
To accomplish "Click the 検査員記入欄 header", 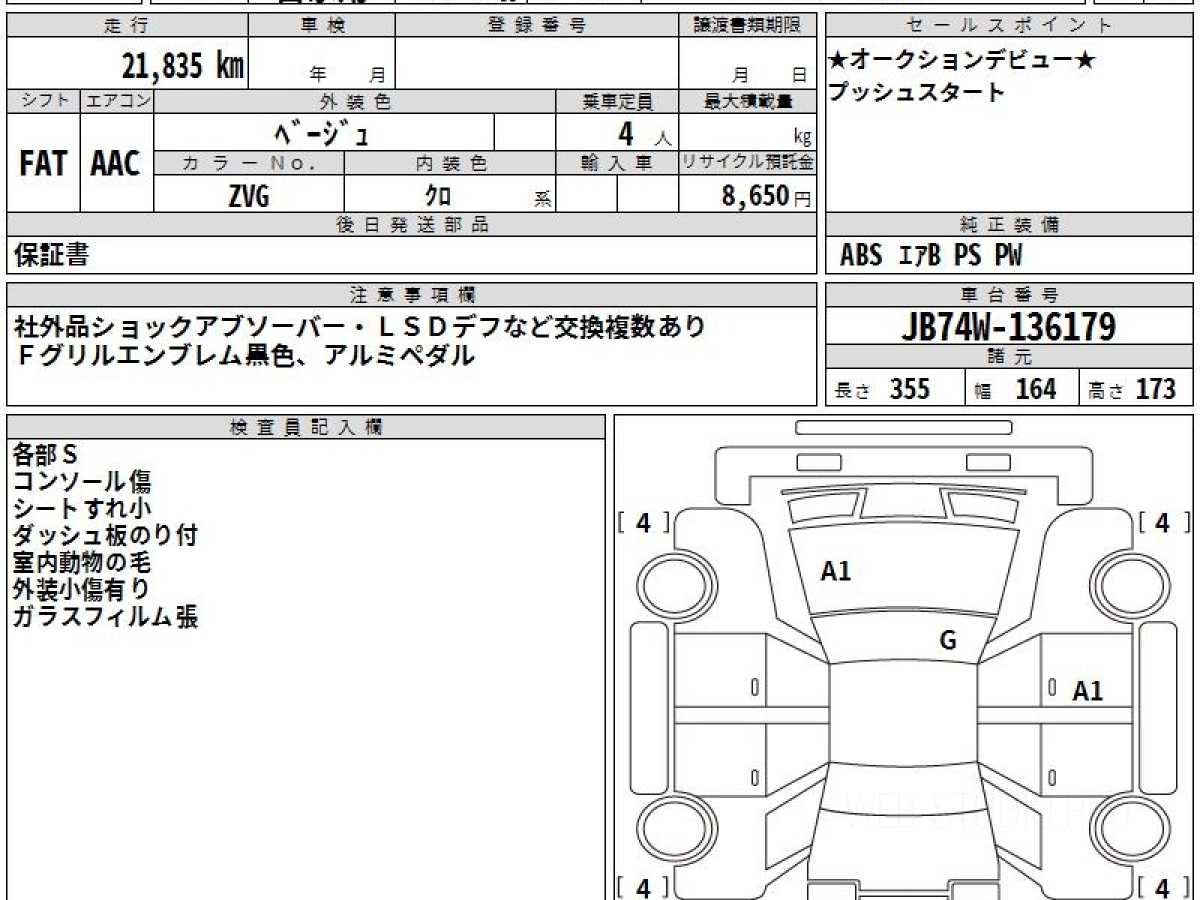I will (306, 427).
